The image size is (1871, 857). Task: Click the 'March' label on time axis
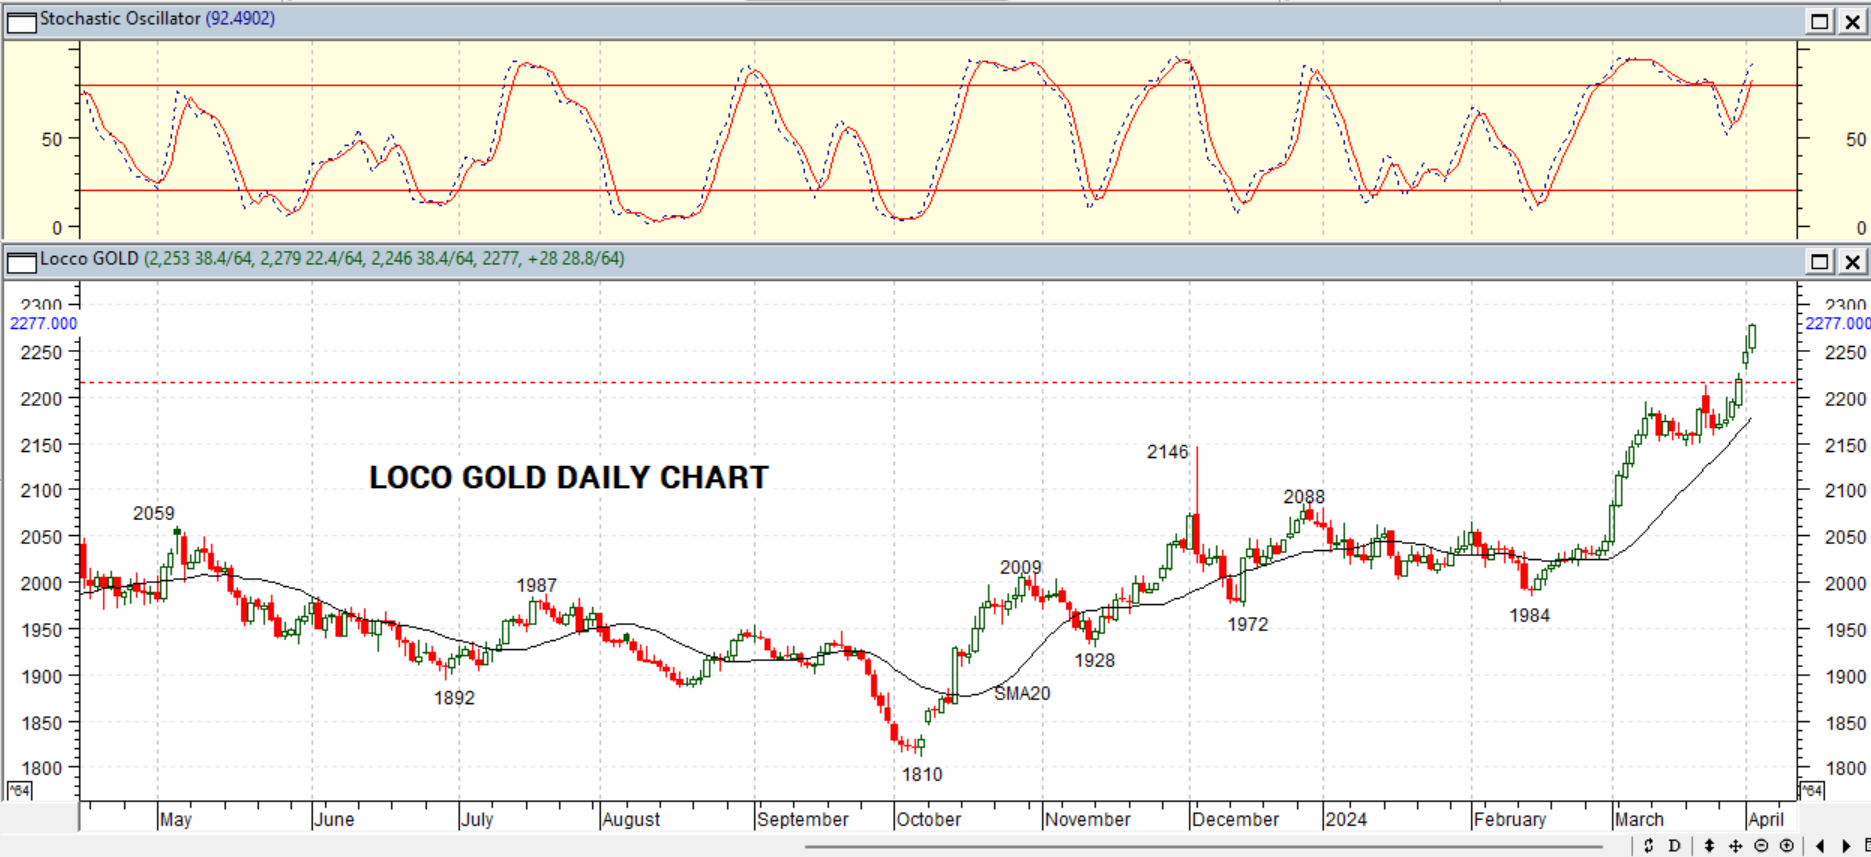coord(1640,819)
